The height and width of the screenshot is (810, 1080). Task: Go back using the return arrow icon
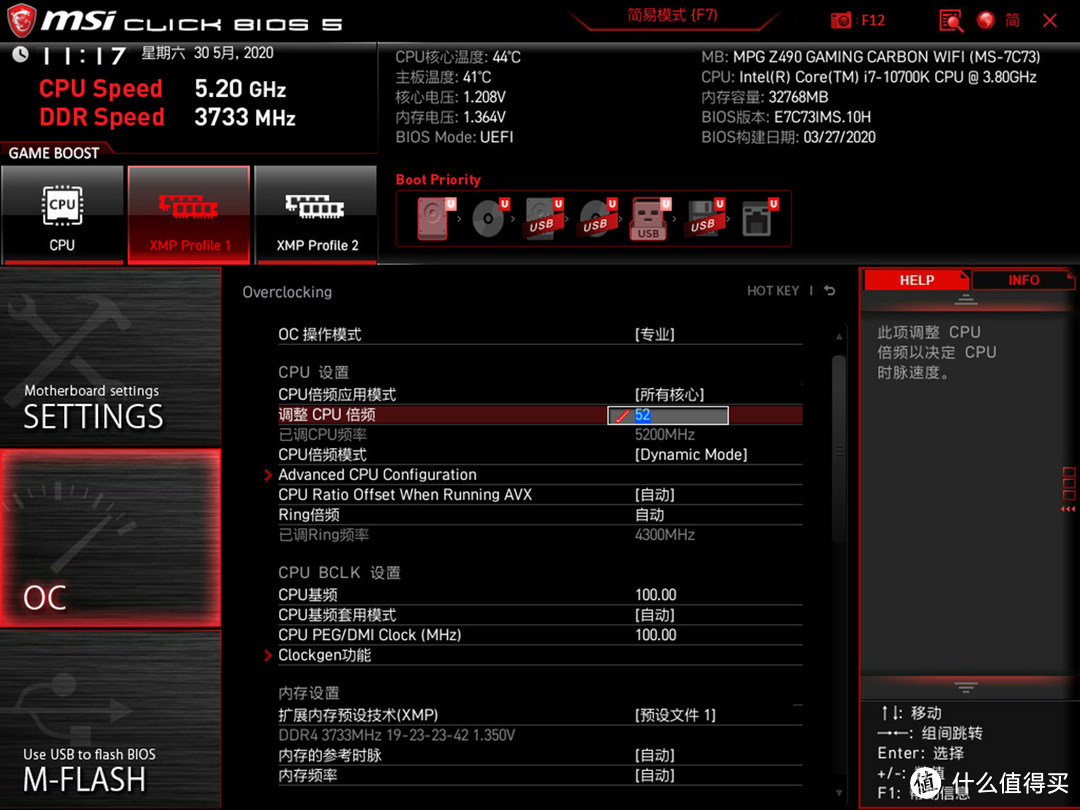tap(830, 291)
